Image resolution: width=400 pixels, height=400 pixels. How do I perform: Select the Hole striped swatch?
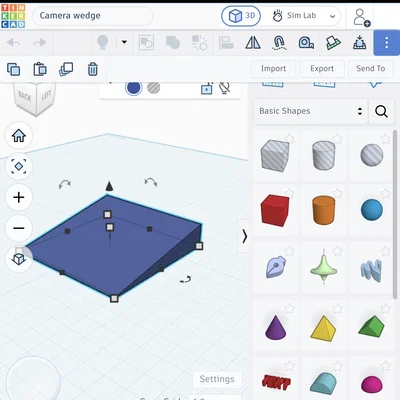(154, 88)
